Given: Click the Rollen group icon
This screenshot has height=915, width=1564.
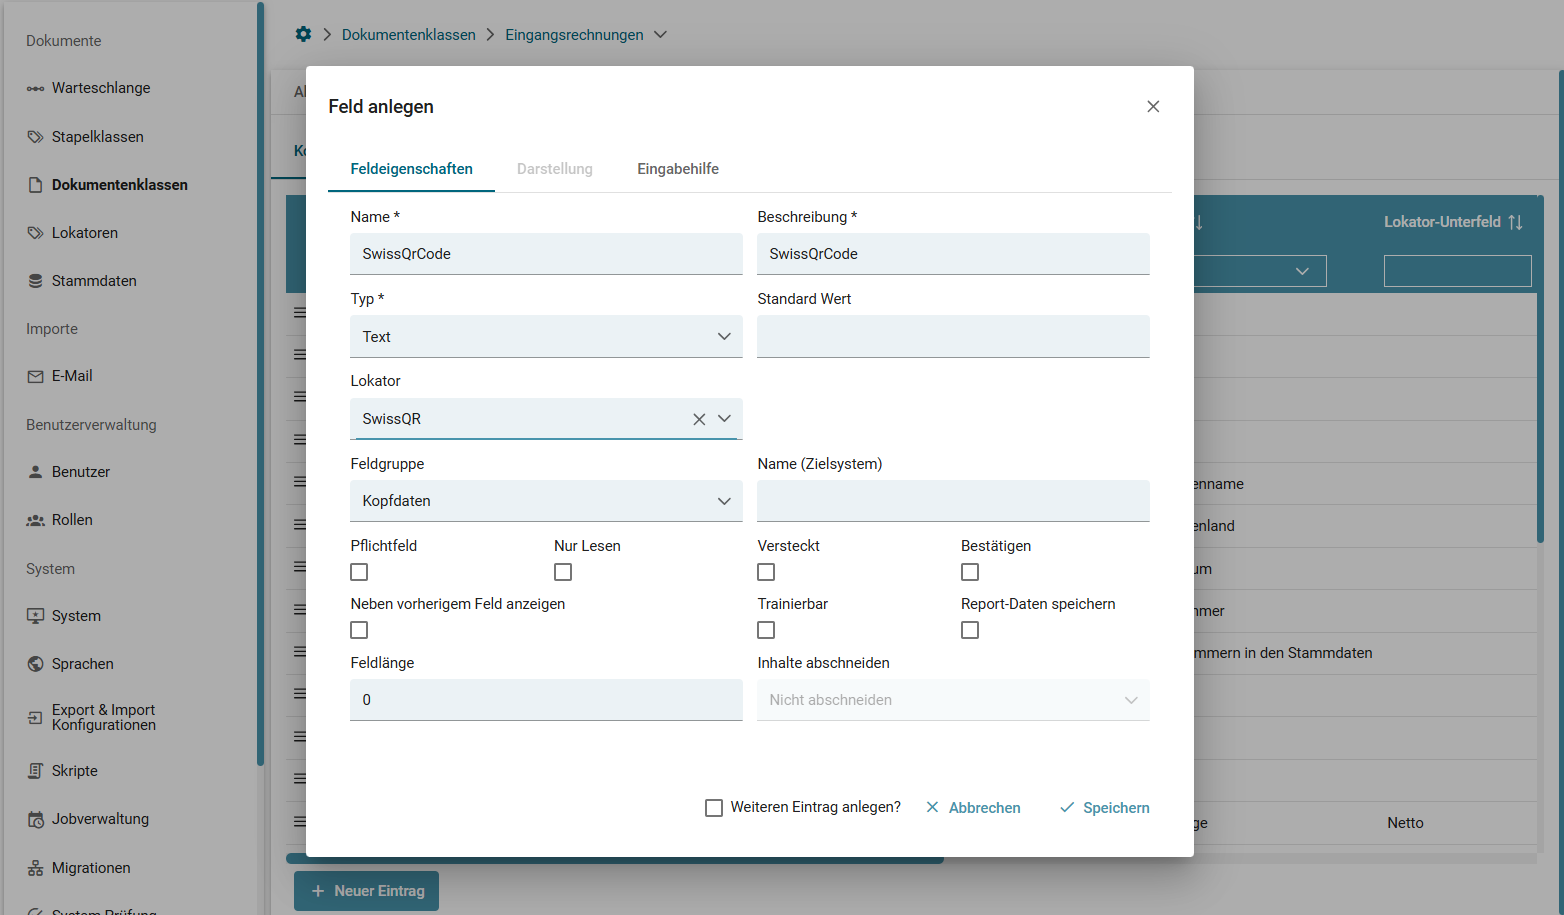Looking at the screenshot, I should (x=35, y=520).
